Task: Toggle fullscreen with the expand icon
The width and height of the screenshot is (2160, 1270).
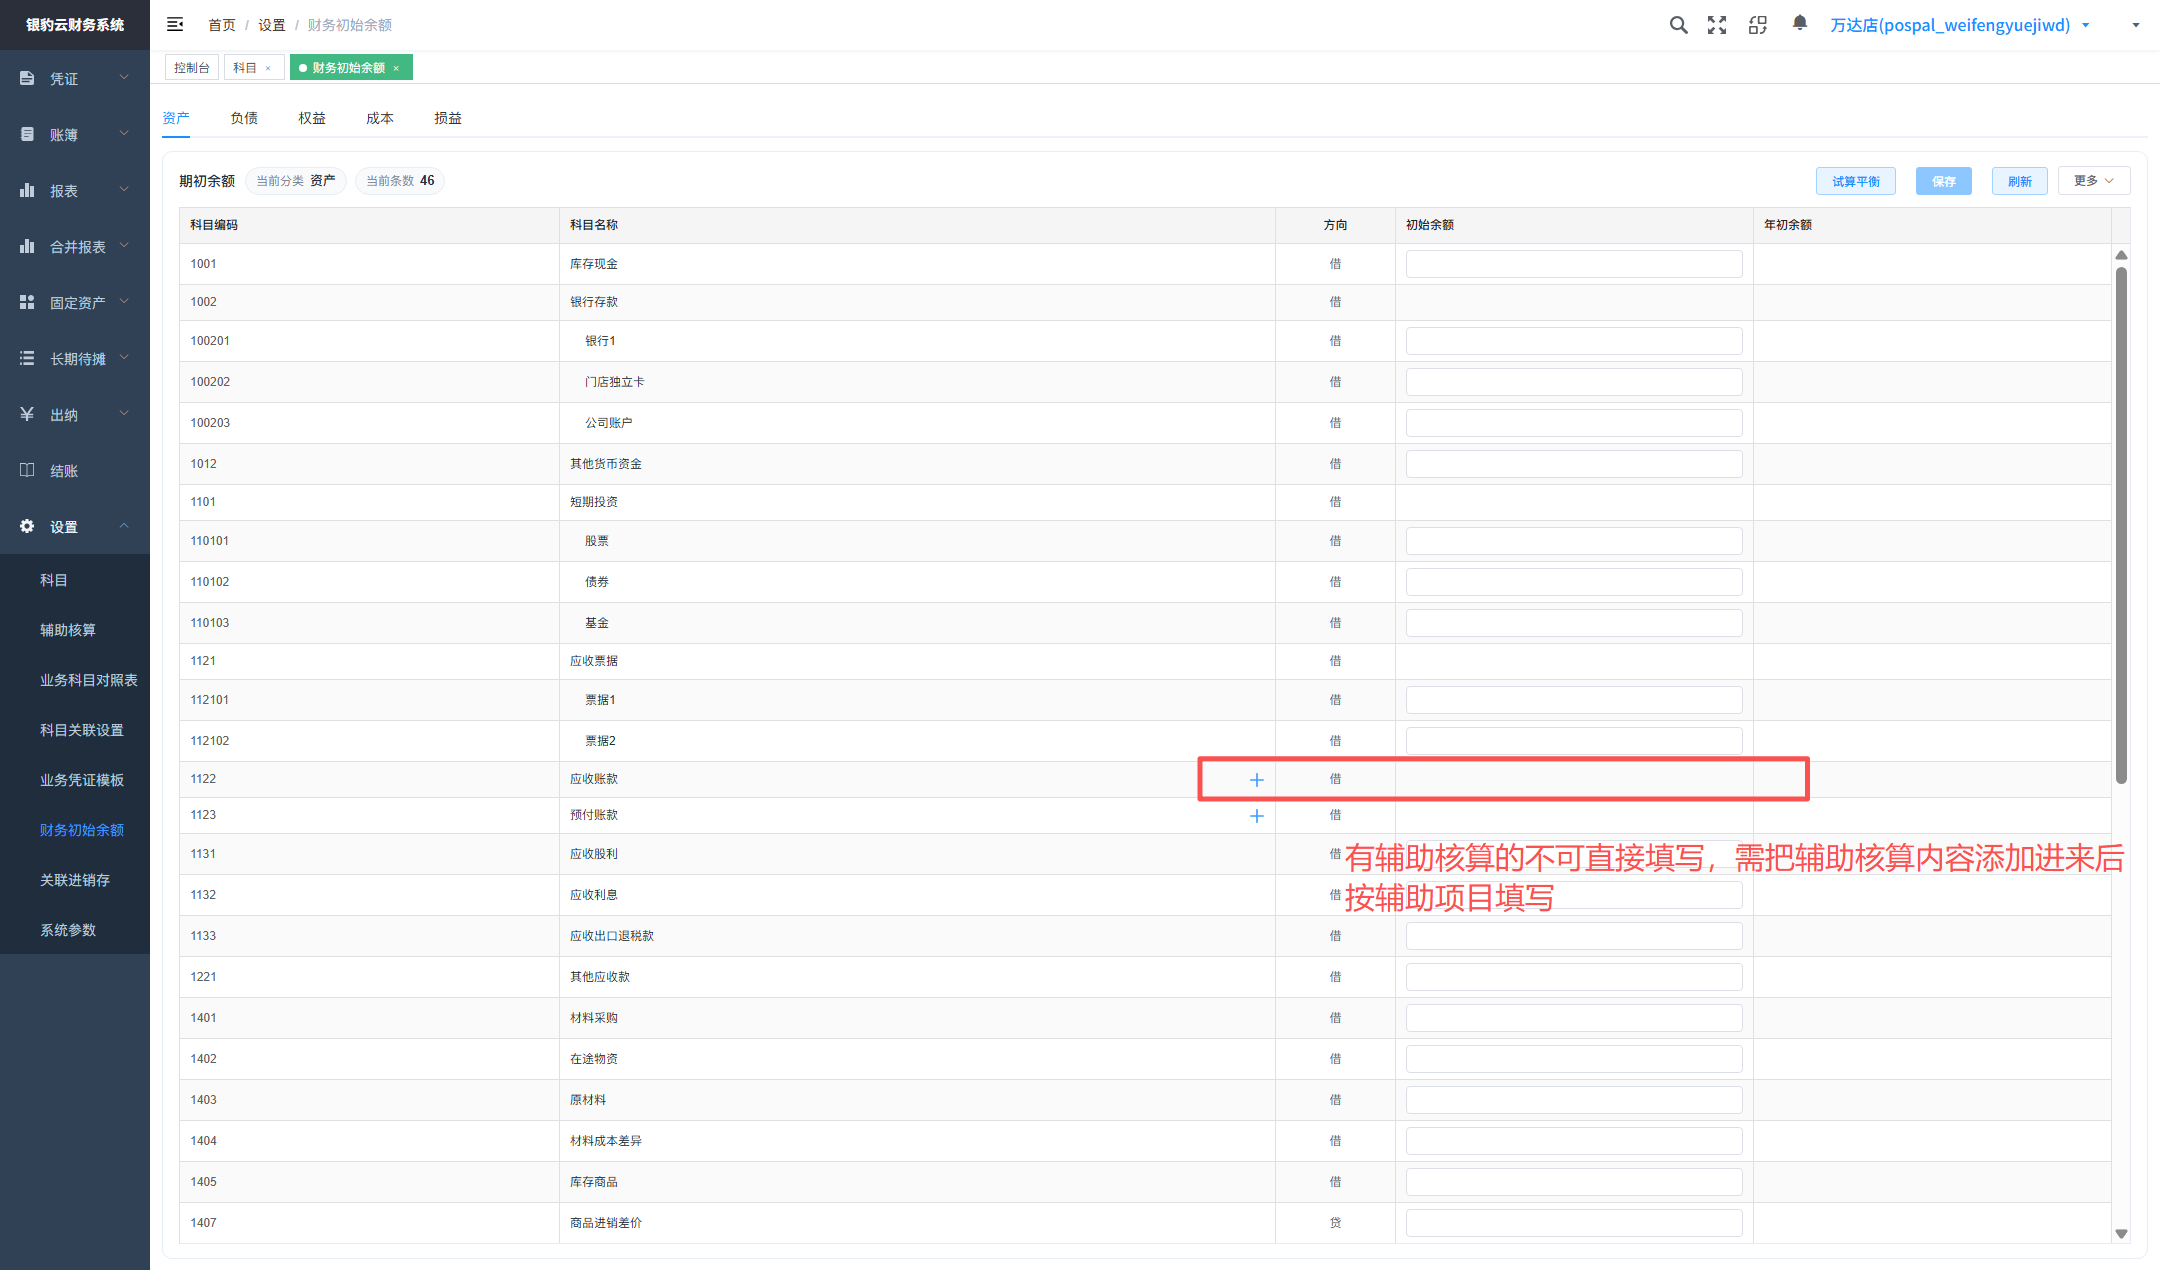Action: pyautogui.click(x=1717, y=25)
